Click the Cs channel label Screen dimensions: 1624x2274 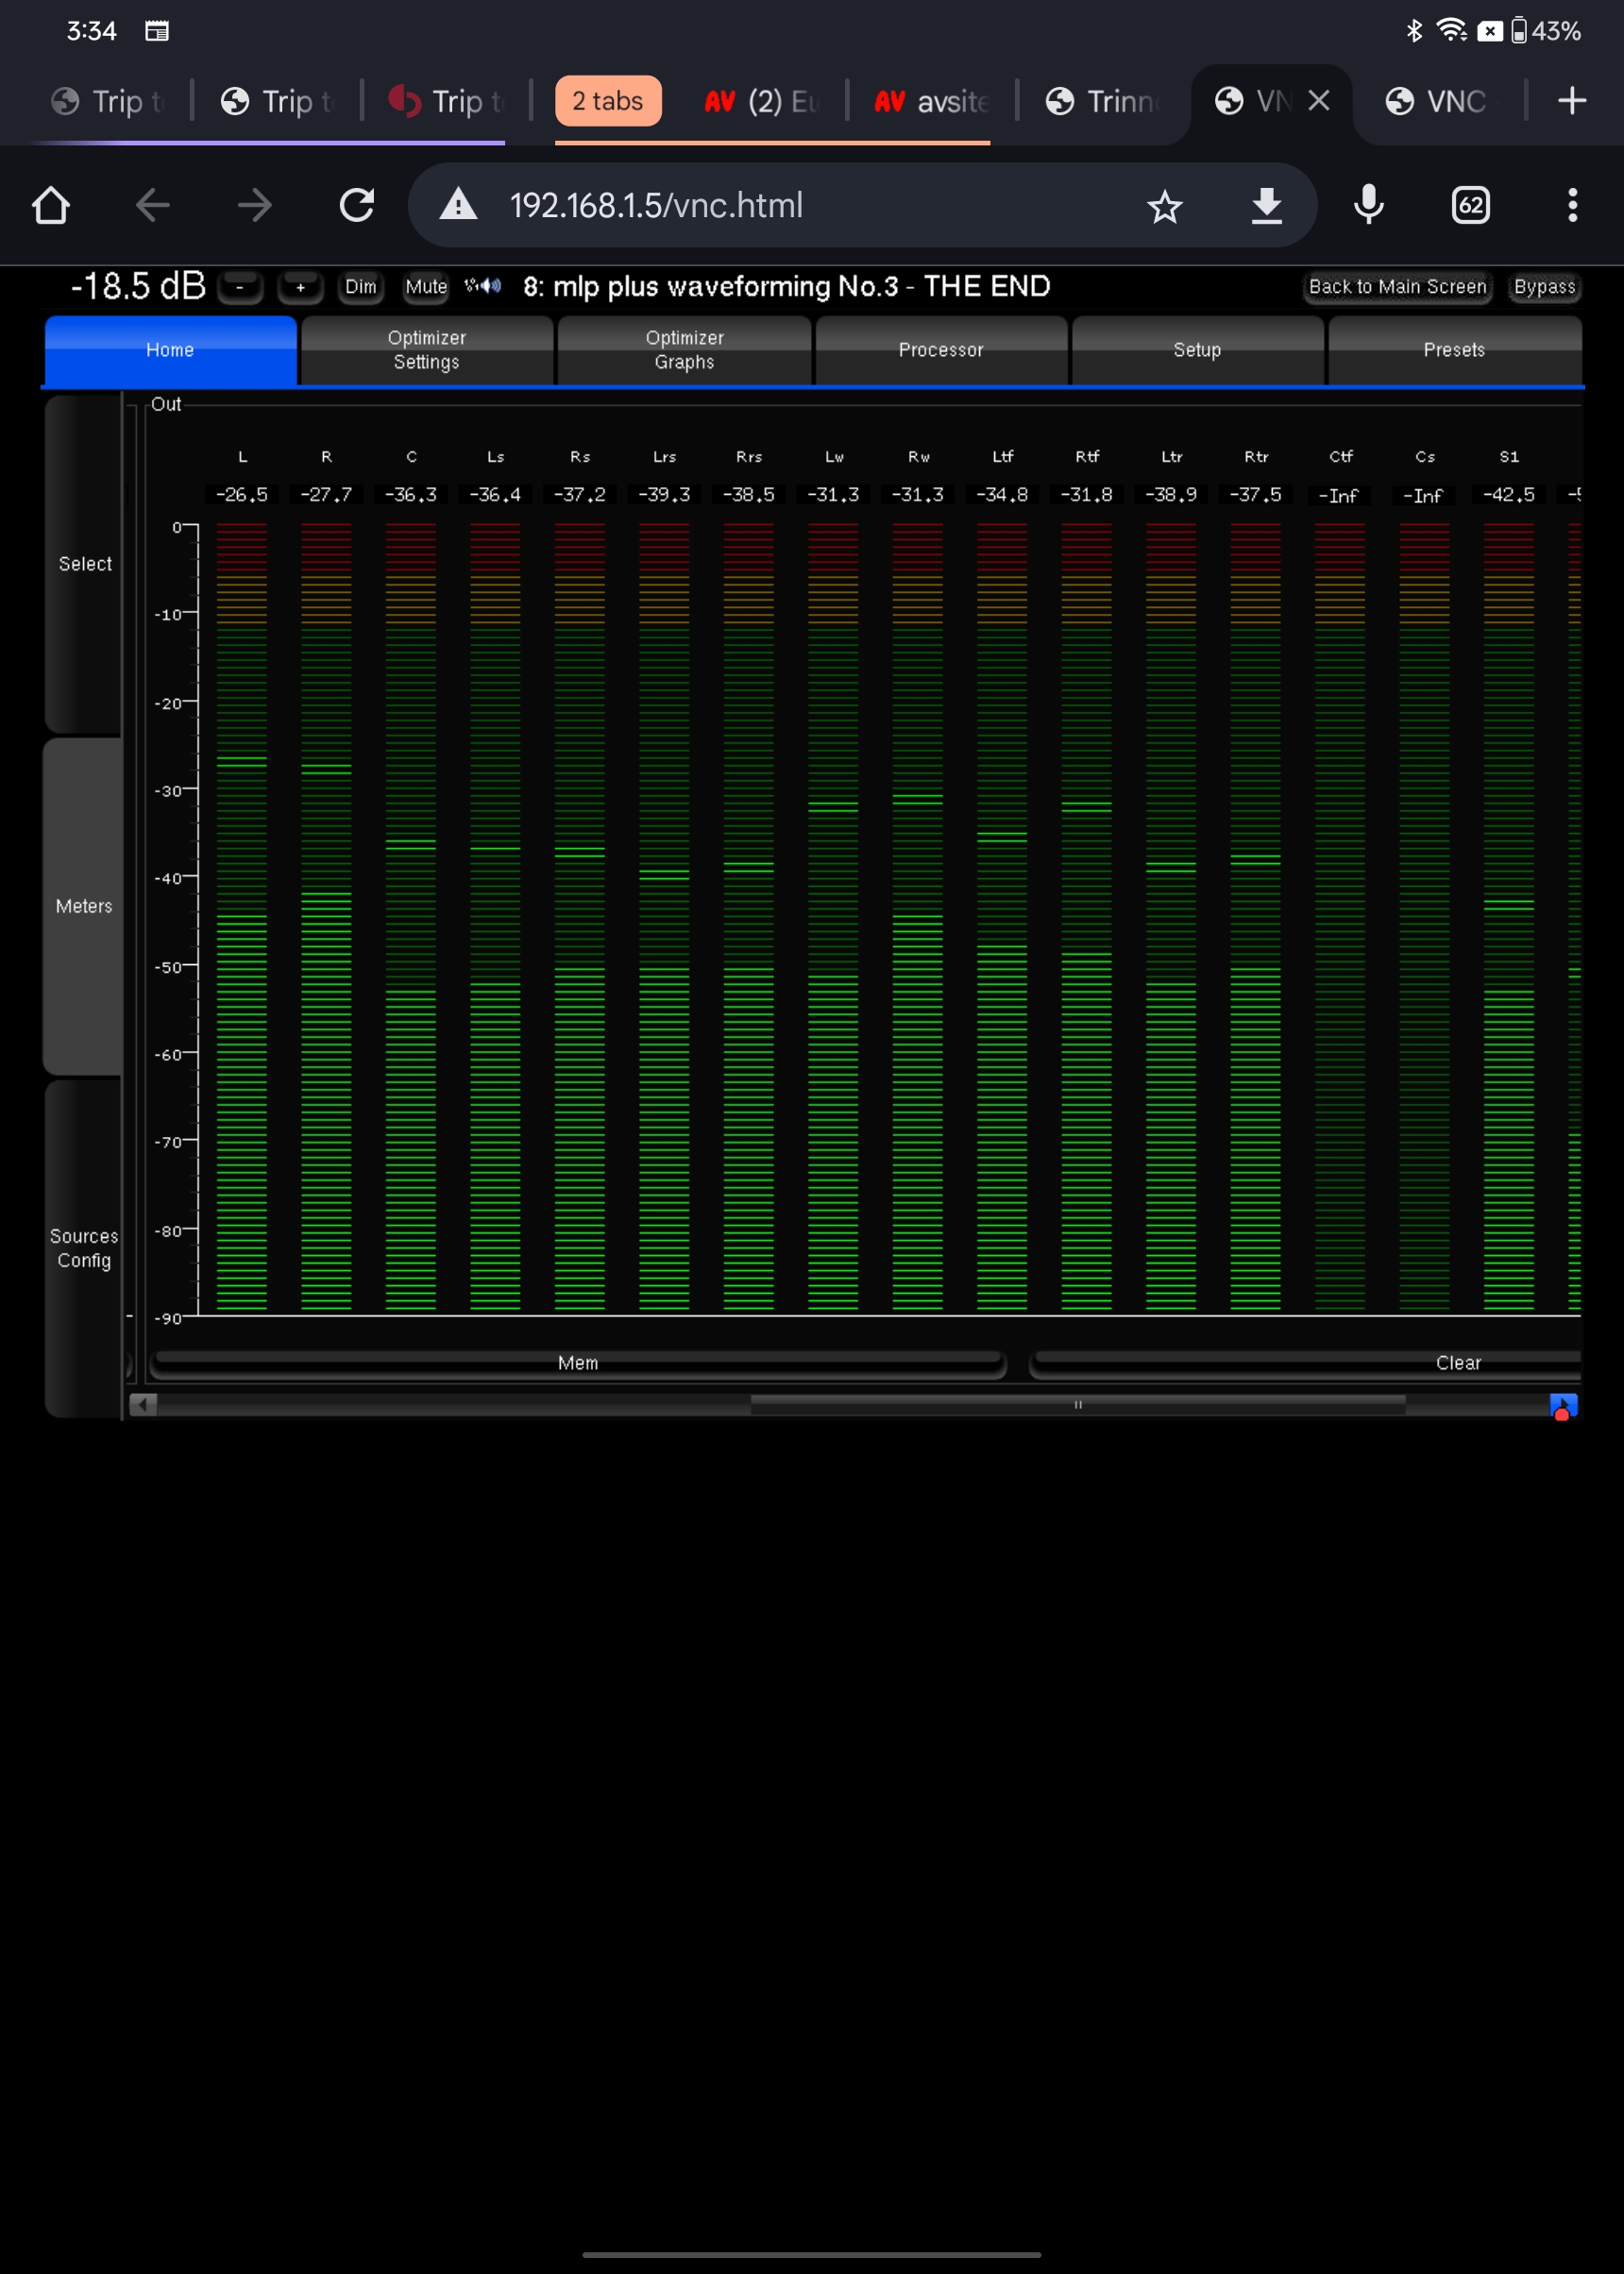[x=1425, y=456]
